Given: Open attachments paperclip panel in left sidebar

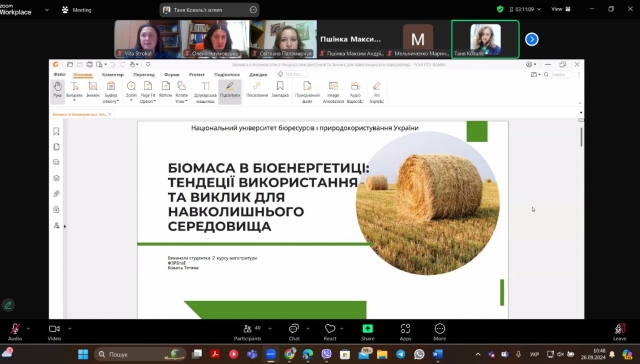Looking at the screenshot, I should click(x=56, y=194).
